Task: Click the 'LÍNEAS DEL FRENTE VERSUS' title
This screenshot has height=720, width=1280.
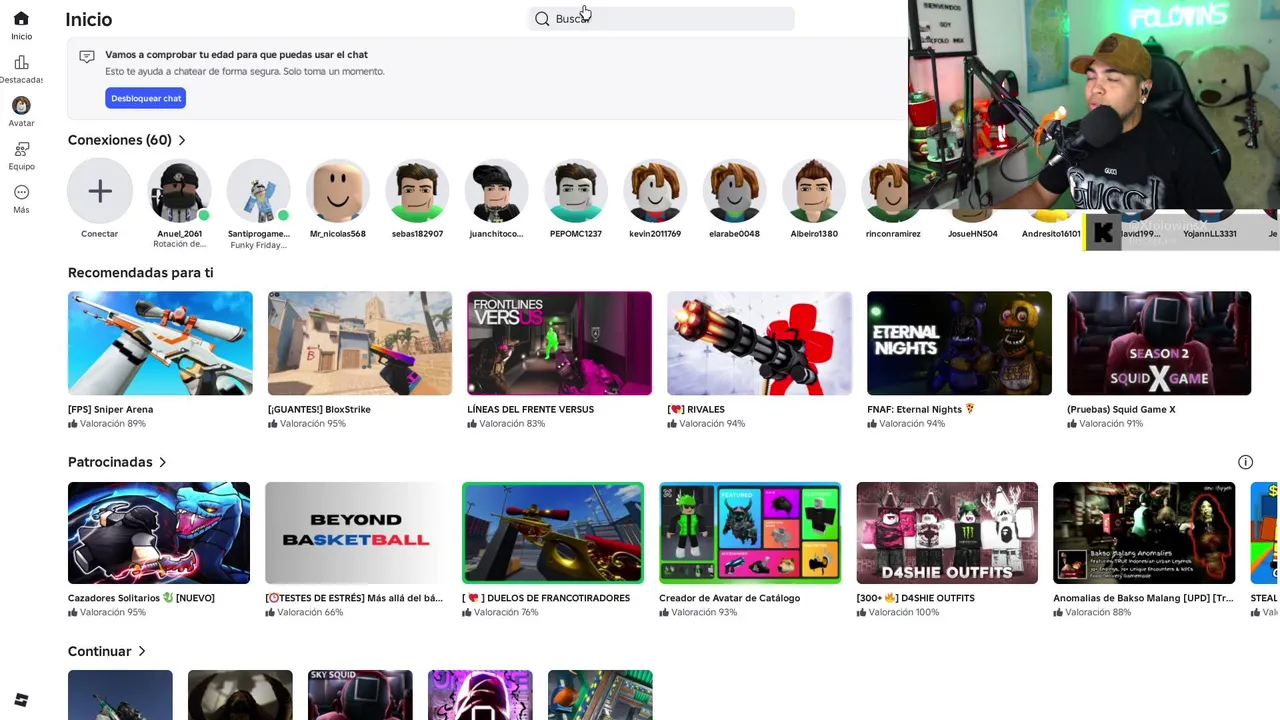Action: coord(530,409)
